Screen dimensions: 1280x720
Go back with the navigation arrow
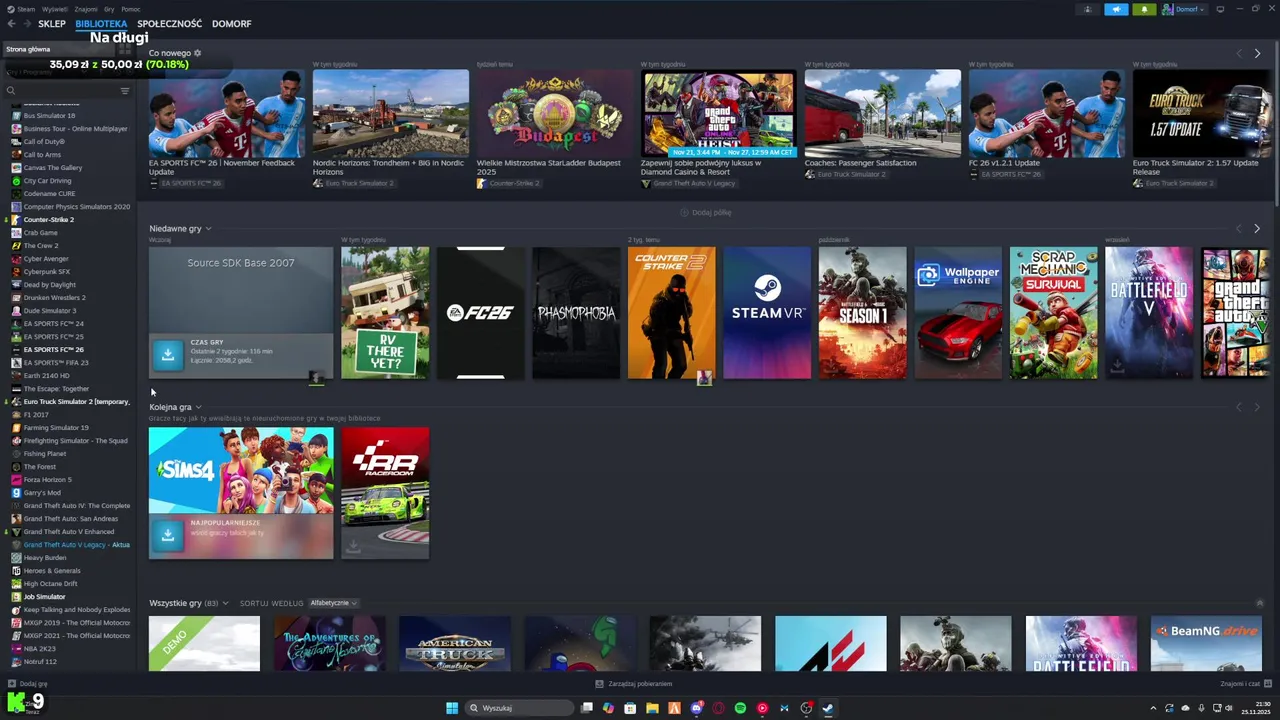[12, 24]
